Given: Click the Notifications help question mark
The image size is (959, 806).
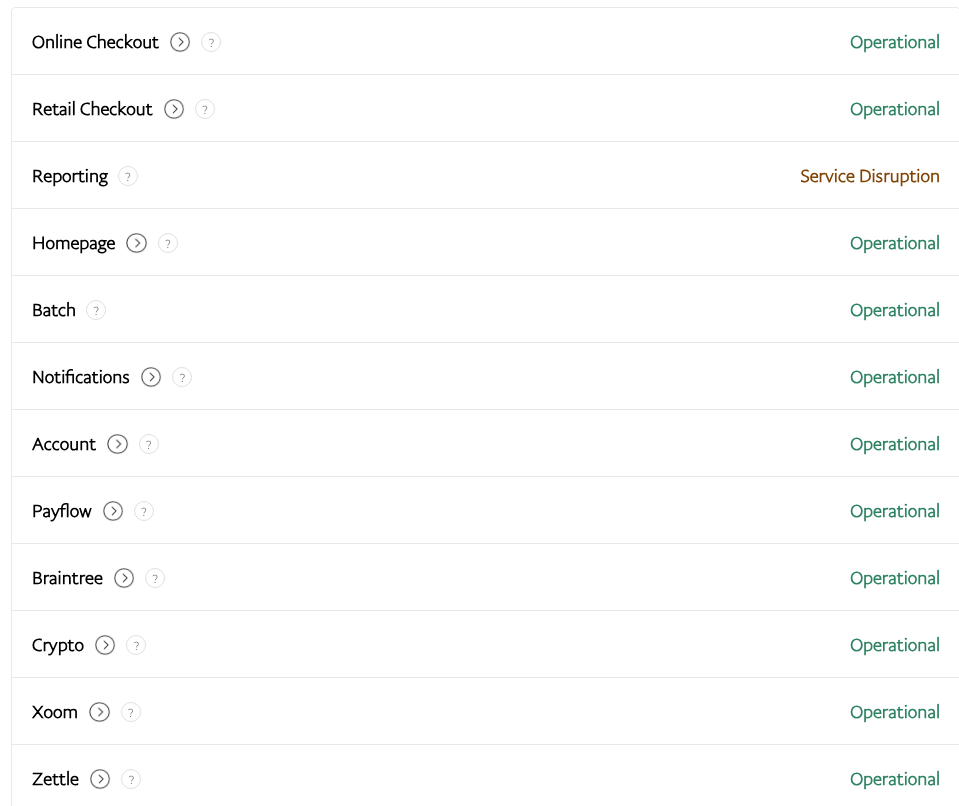Looking at the screenshot, I should 182,377.
